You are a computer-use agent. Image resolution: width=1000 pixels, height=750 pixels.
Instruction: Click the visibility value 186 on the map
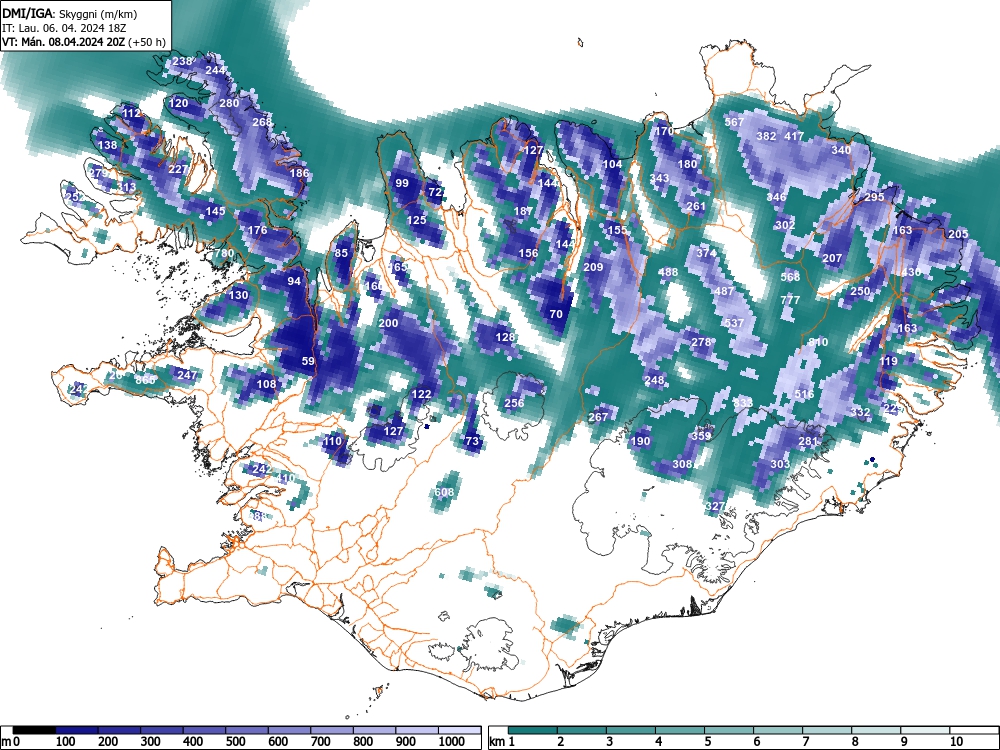(x=299, y=172)
